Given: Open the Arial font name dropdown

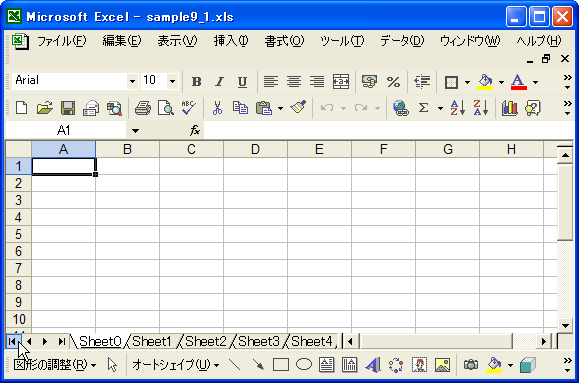Looking at the screenshot, I should click(132, 81).
